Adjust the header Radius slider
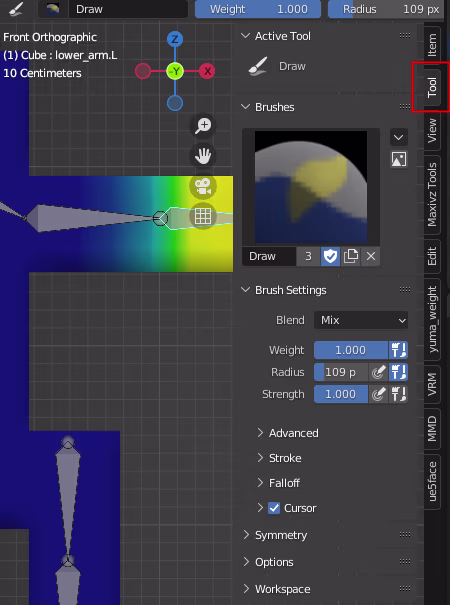The width and height of the screenshot is (450, 605). (386, 9)
